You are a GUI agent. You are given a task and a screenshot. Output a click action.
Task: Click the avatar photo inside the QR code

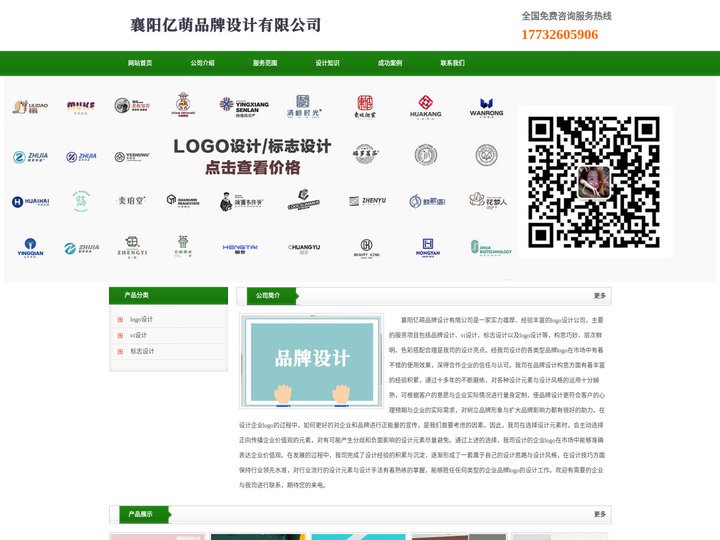594,182
